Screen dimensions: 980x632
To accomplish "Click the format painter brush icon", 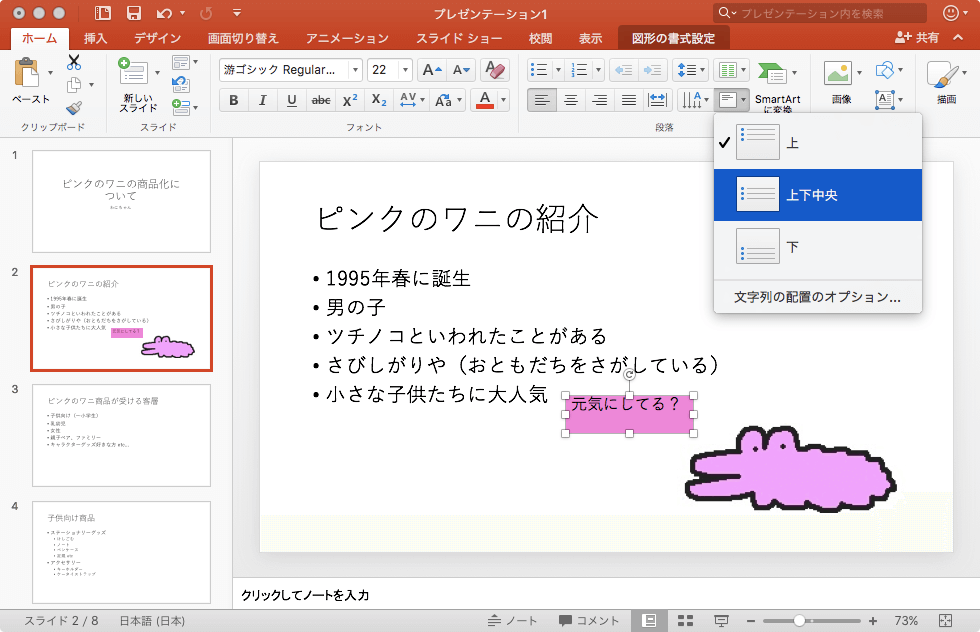I will coord(74,107).
